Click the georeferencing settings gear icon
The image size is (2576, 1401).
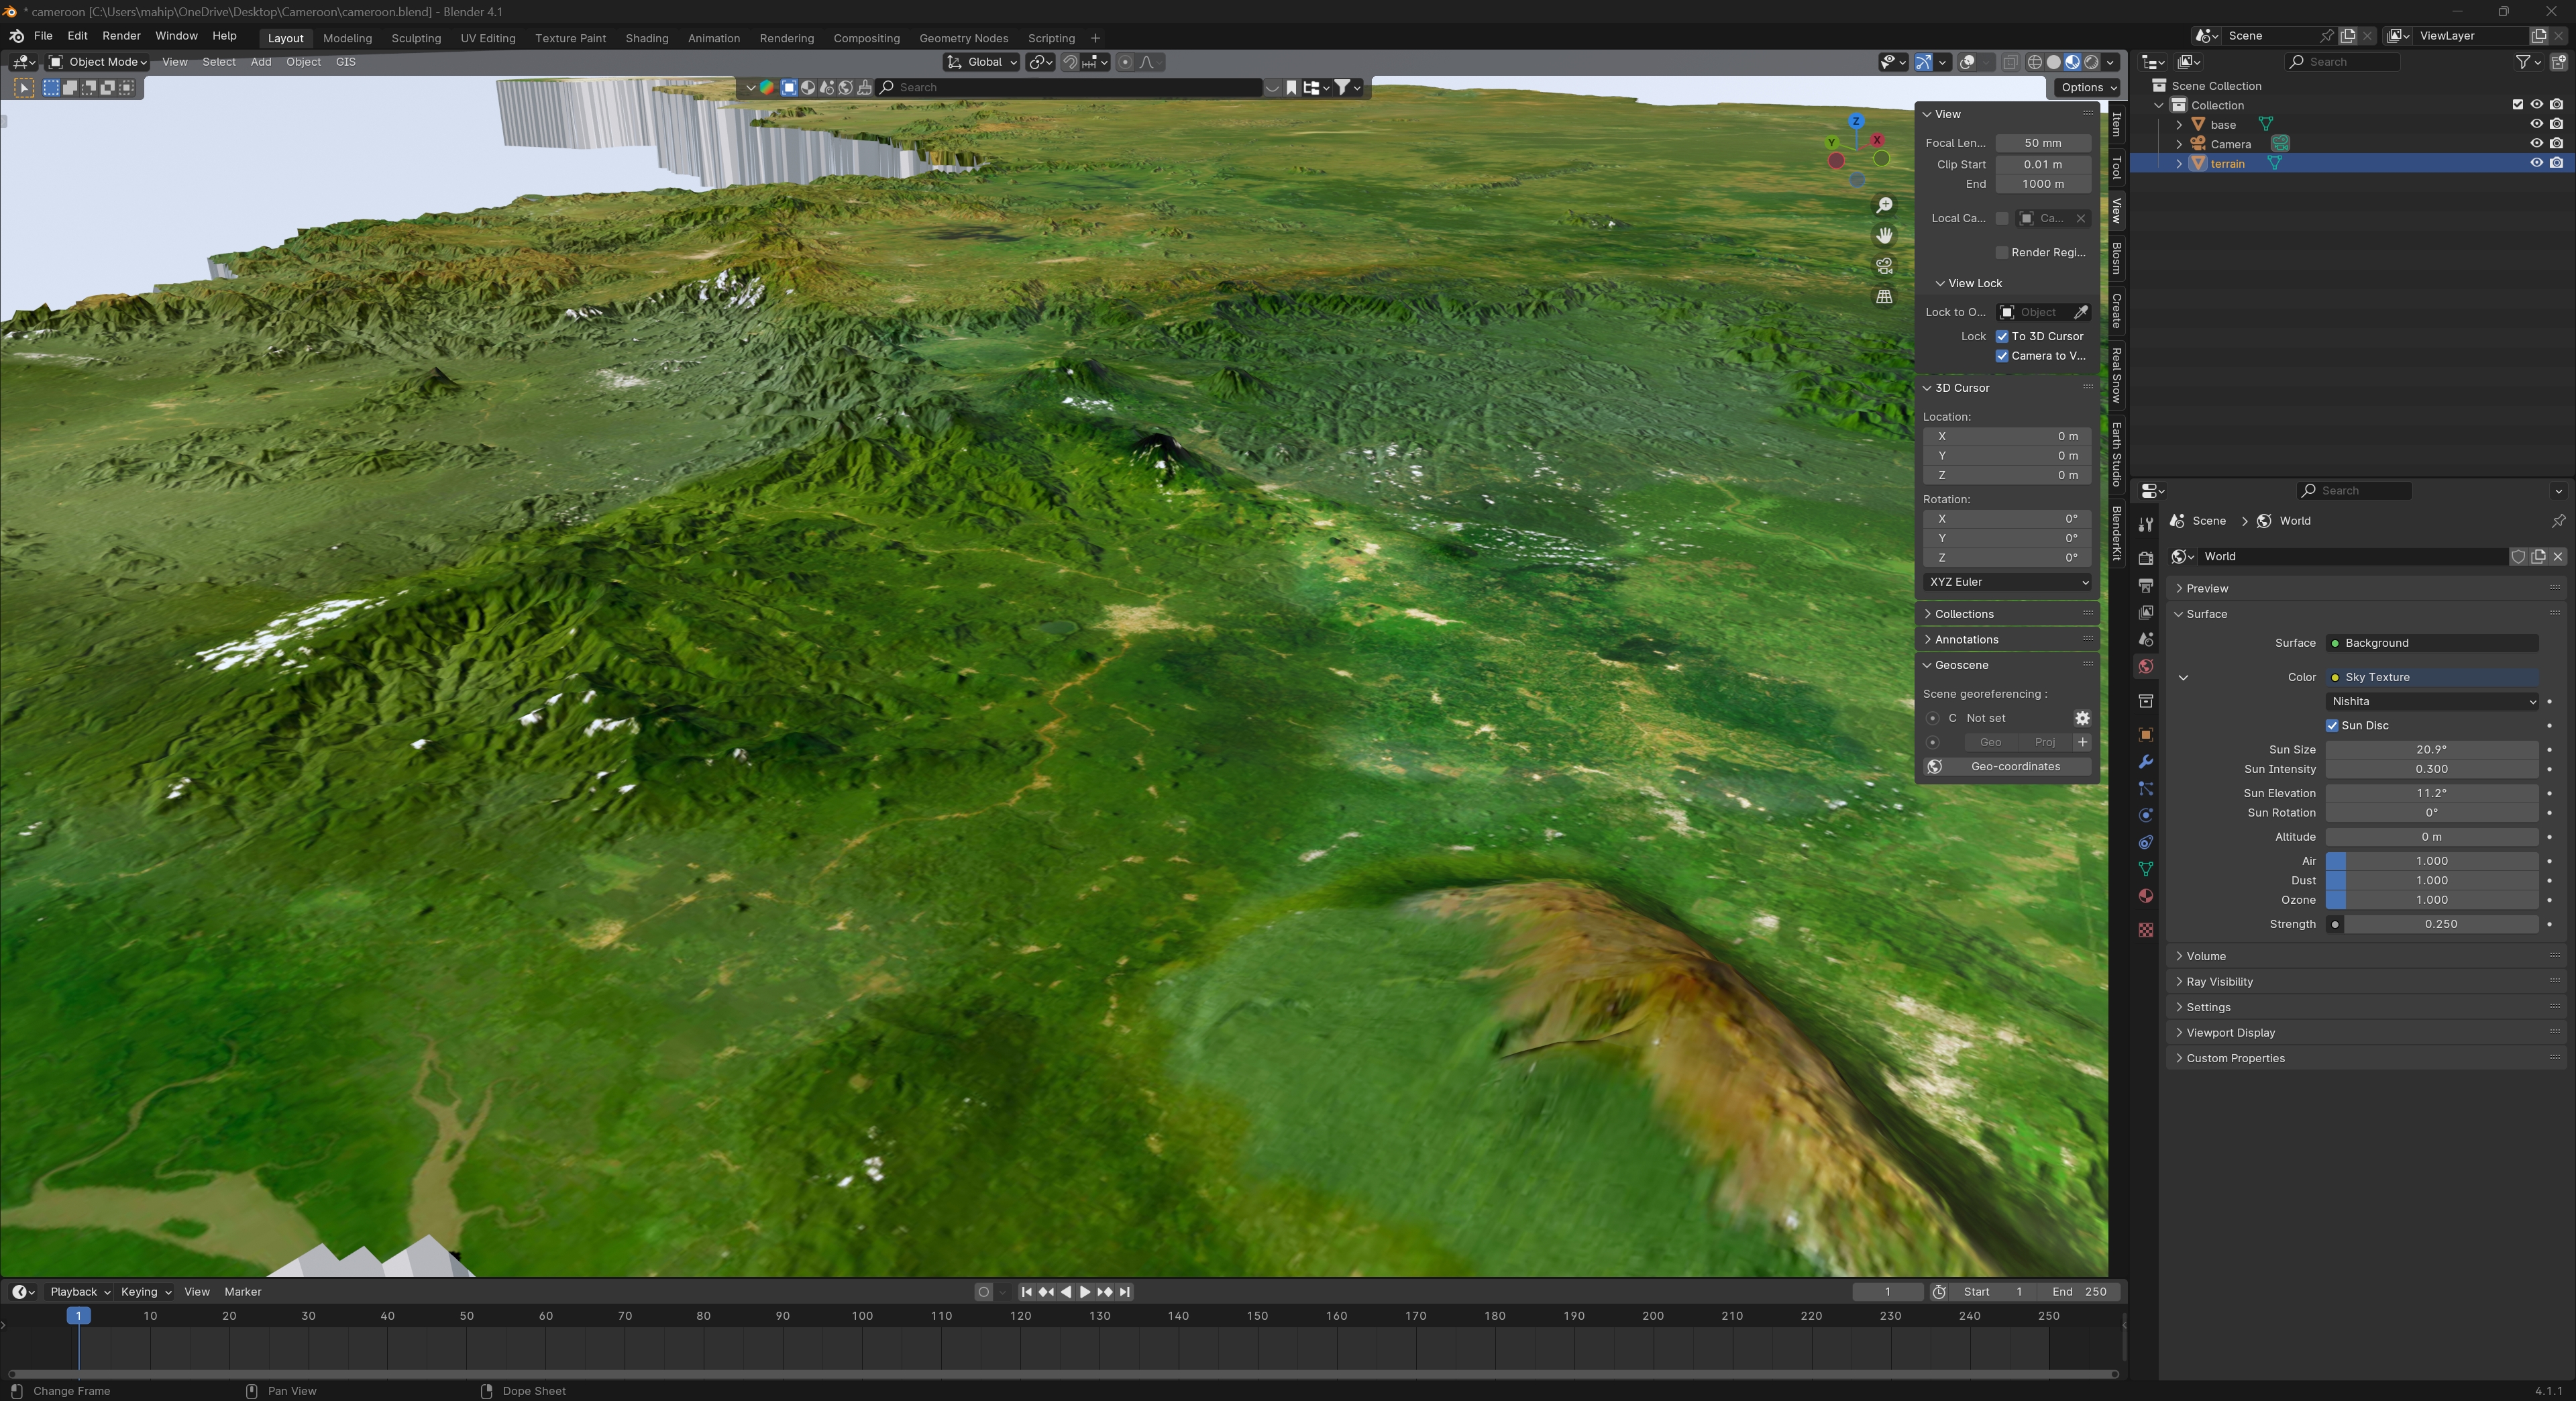click(x=2082, y=718)
